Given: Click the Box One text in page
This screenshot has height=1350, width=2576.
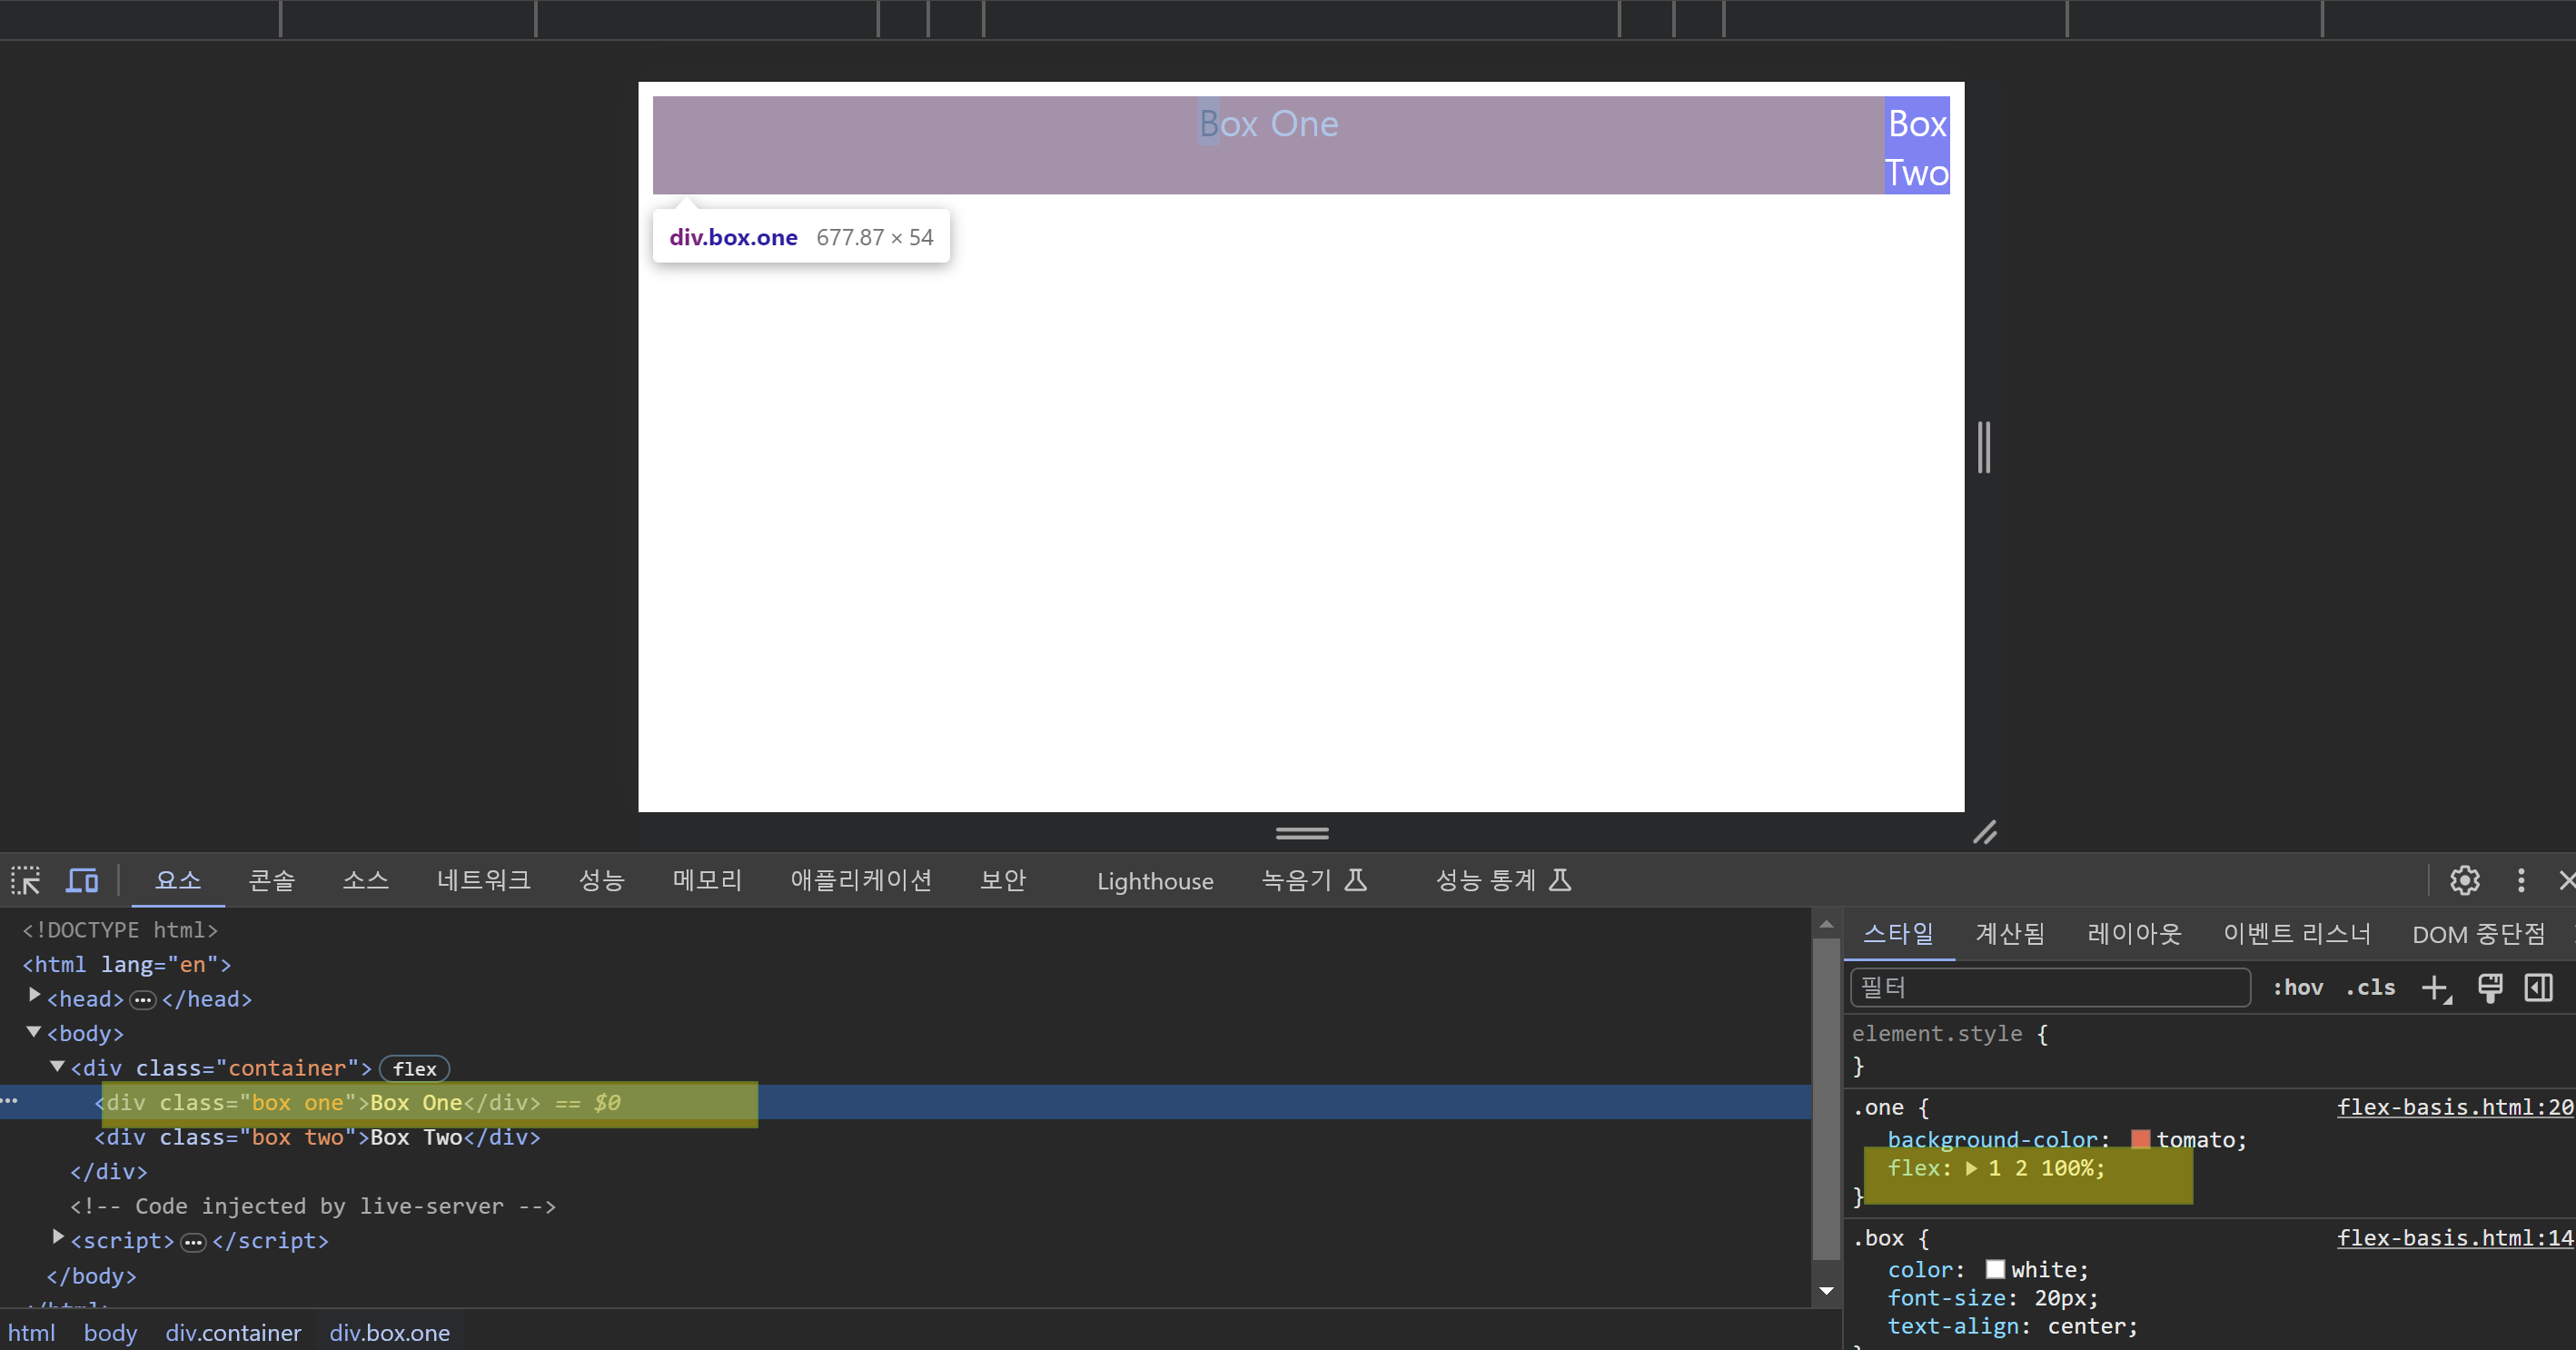Looking at the screenshot, I should (1268, 123).
